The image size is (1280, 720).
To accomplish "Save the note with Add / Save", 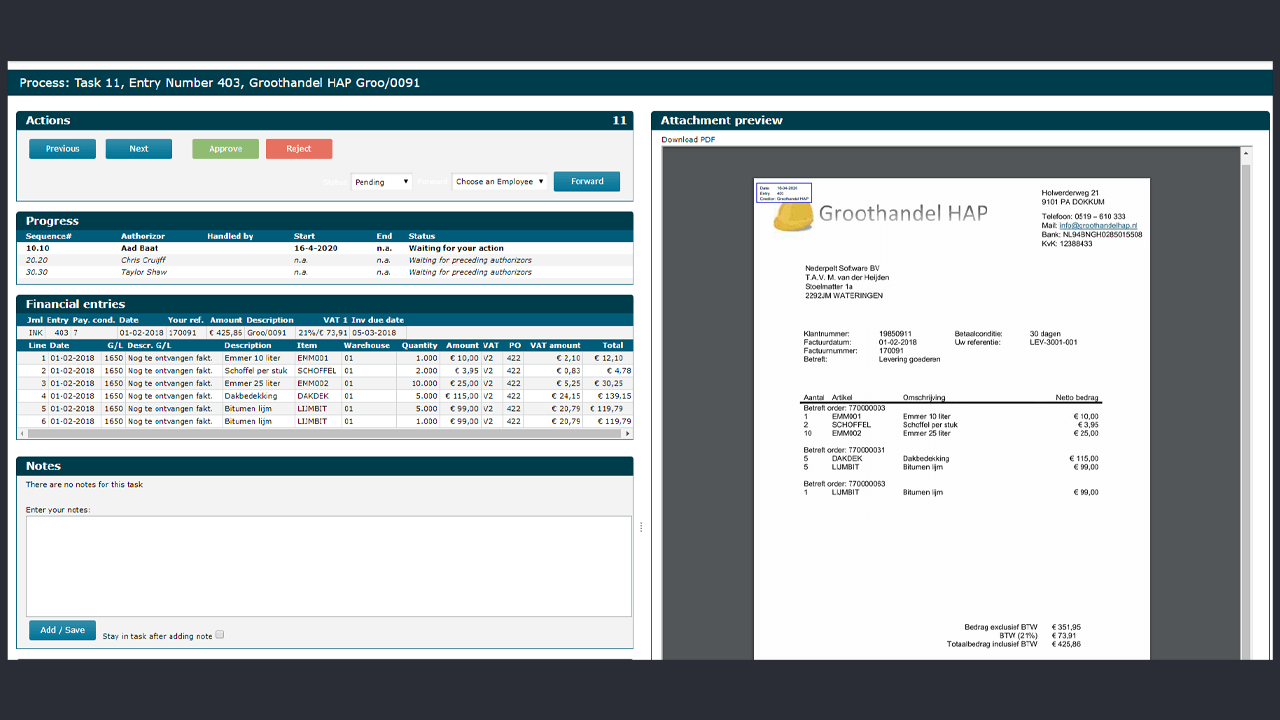I will (62, 630).
